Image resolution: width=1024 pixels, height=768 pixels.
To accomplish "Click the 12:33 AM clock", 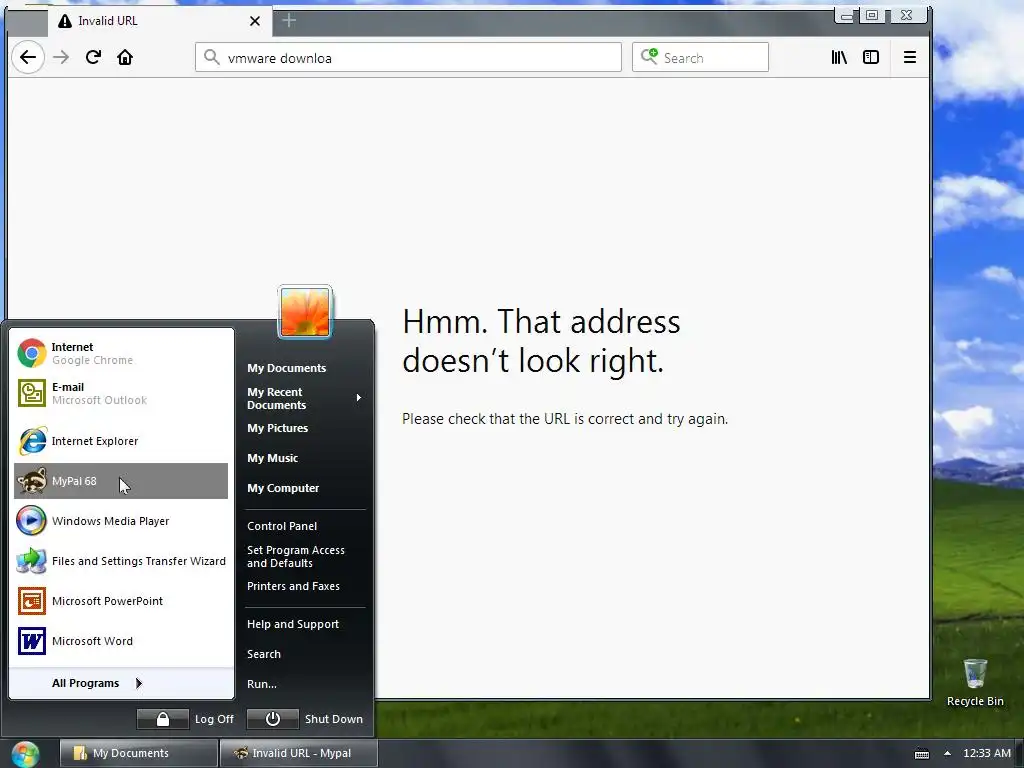I will [x=987, y=754].
